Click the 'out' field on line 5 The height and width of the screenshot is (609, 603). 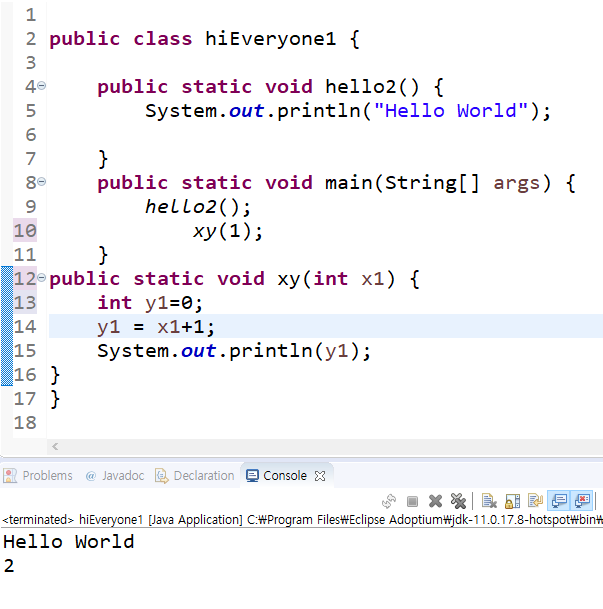coord(247,111)
